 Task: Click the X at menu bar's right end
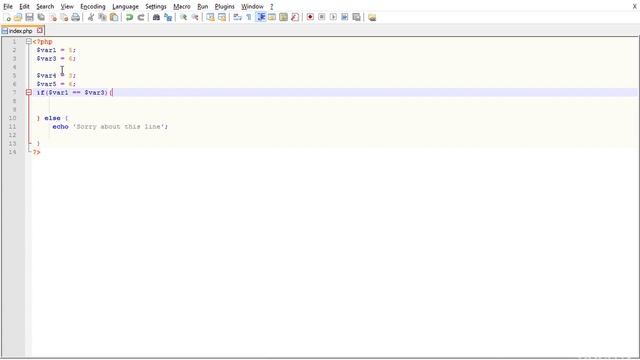coord(635,6)
